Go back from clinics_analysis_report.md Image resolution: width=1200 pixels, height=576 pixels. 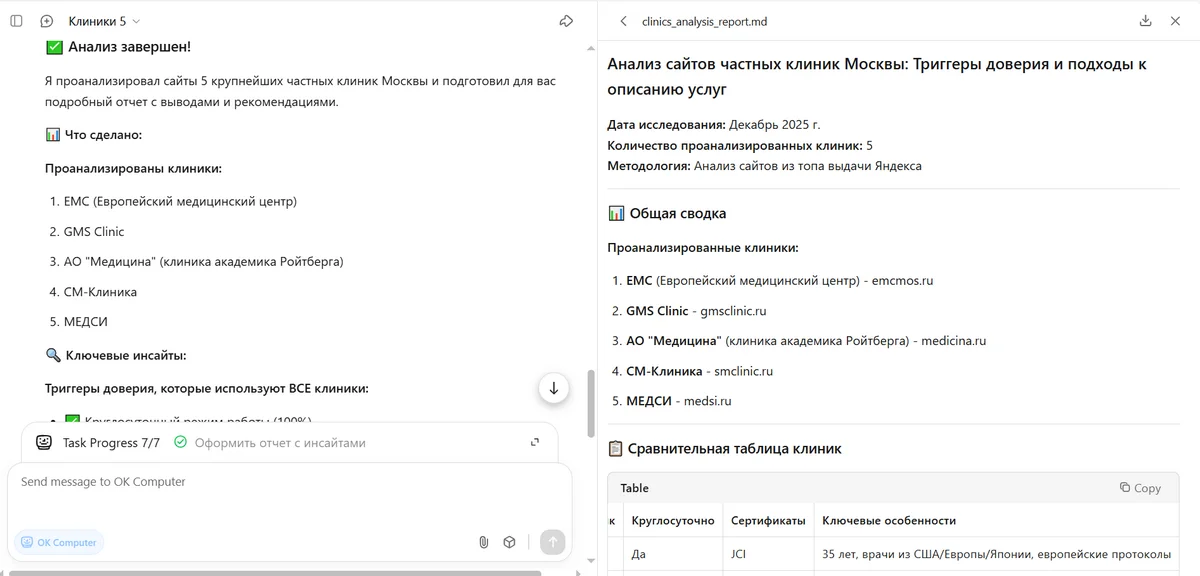coord(624,21)
